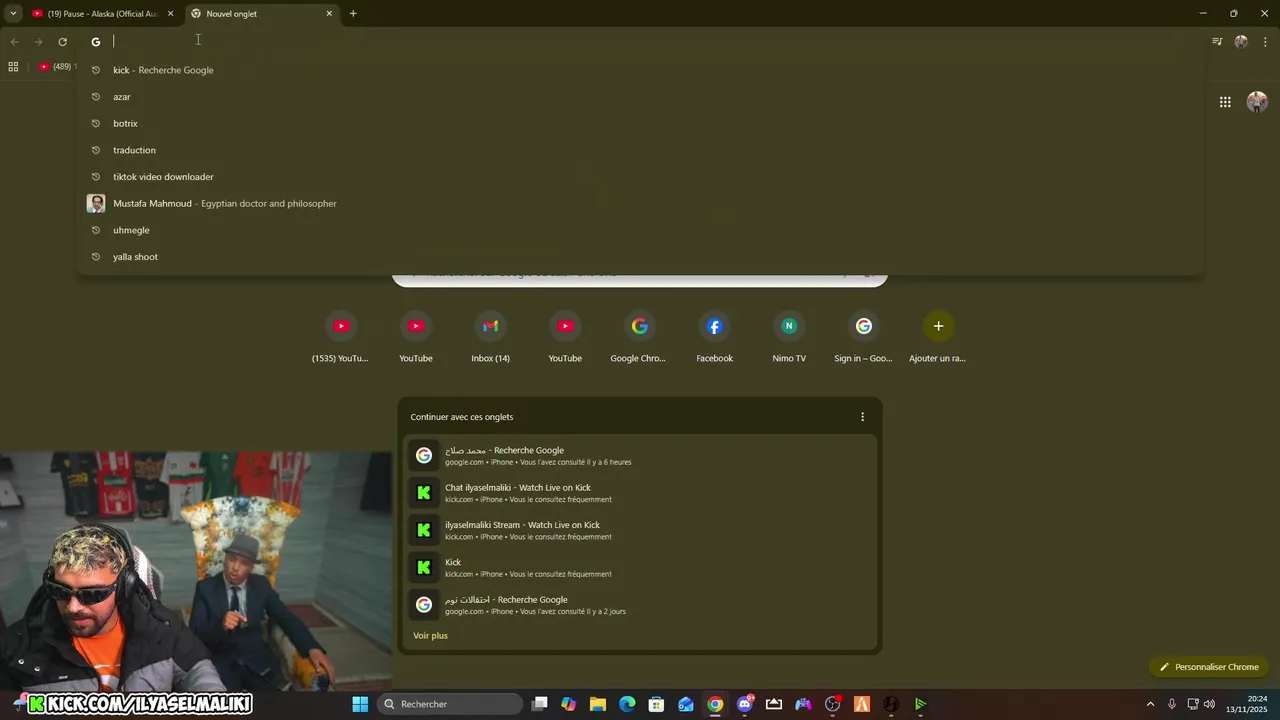Screen dimensions: 1280x720
Task: Open File Explorer from the taskbar
Action: [x=598, y=704]
